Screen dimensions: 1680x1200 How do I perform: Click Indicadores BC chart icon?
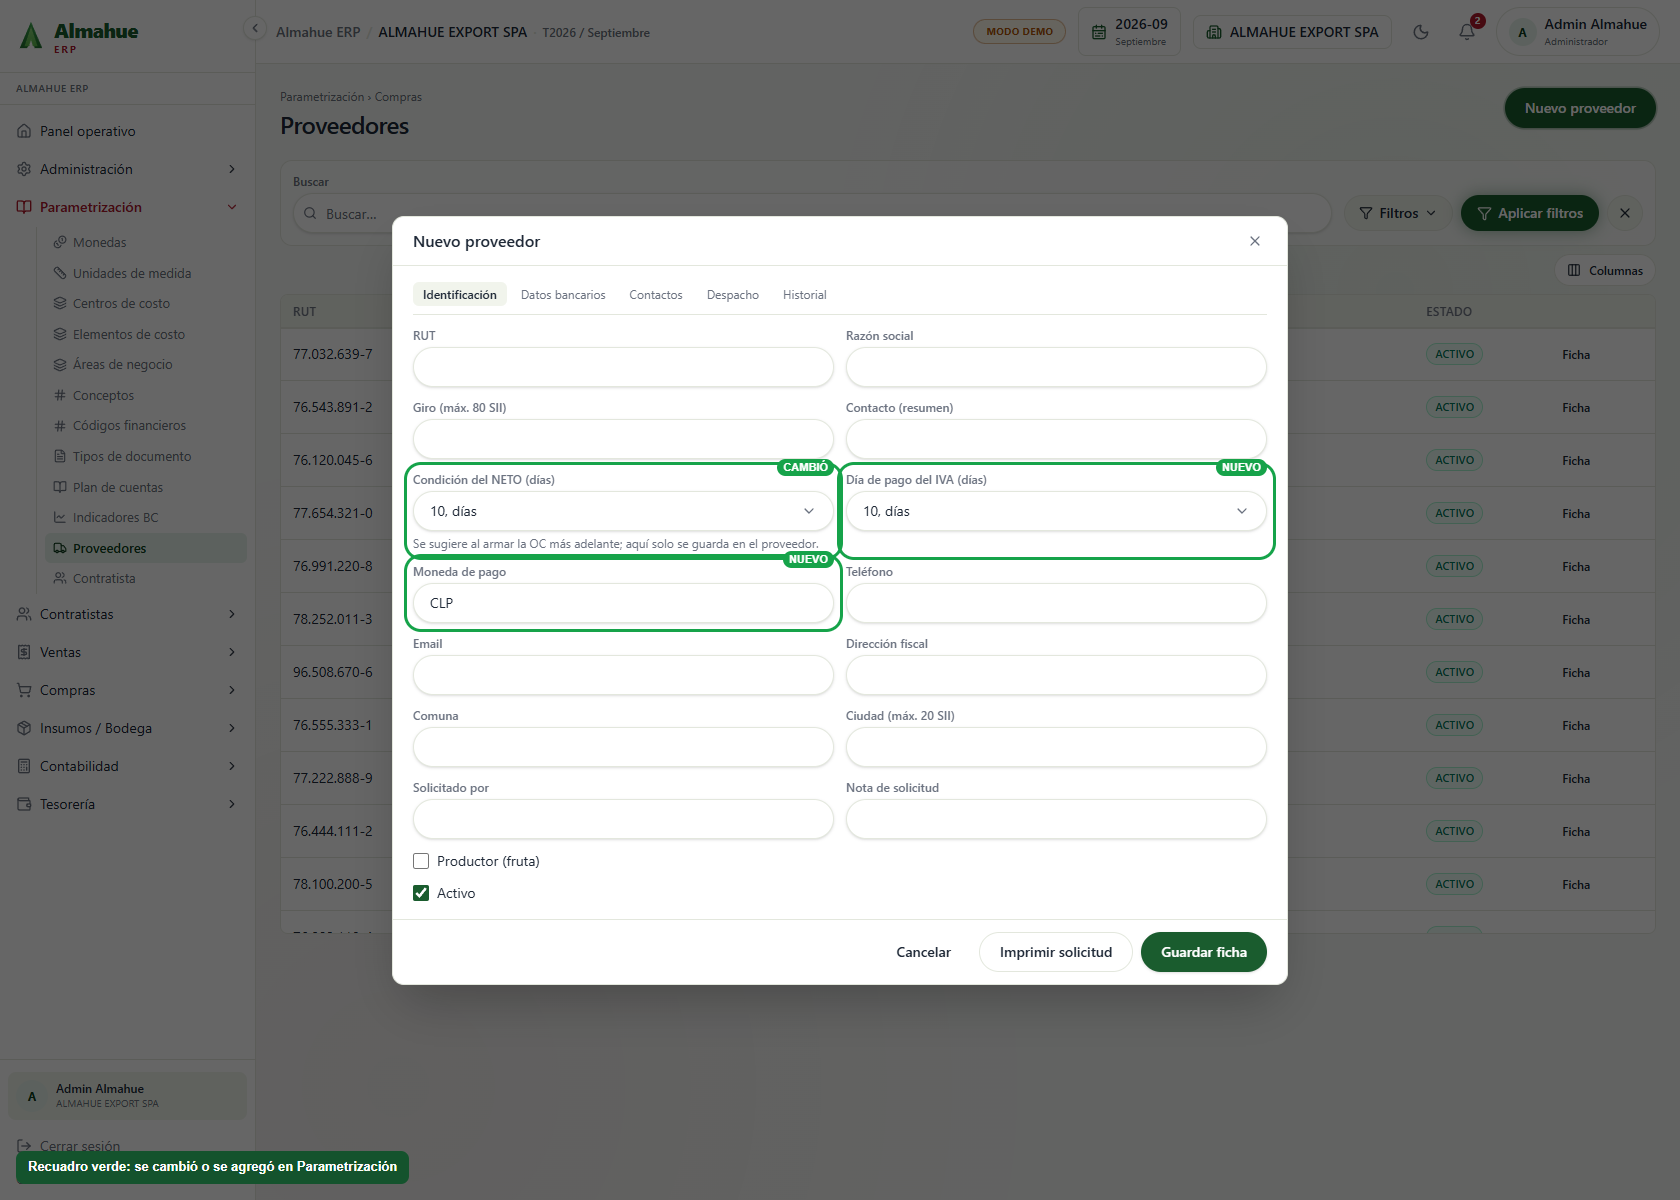[60, 517]
